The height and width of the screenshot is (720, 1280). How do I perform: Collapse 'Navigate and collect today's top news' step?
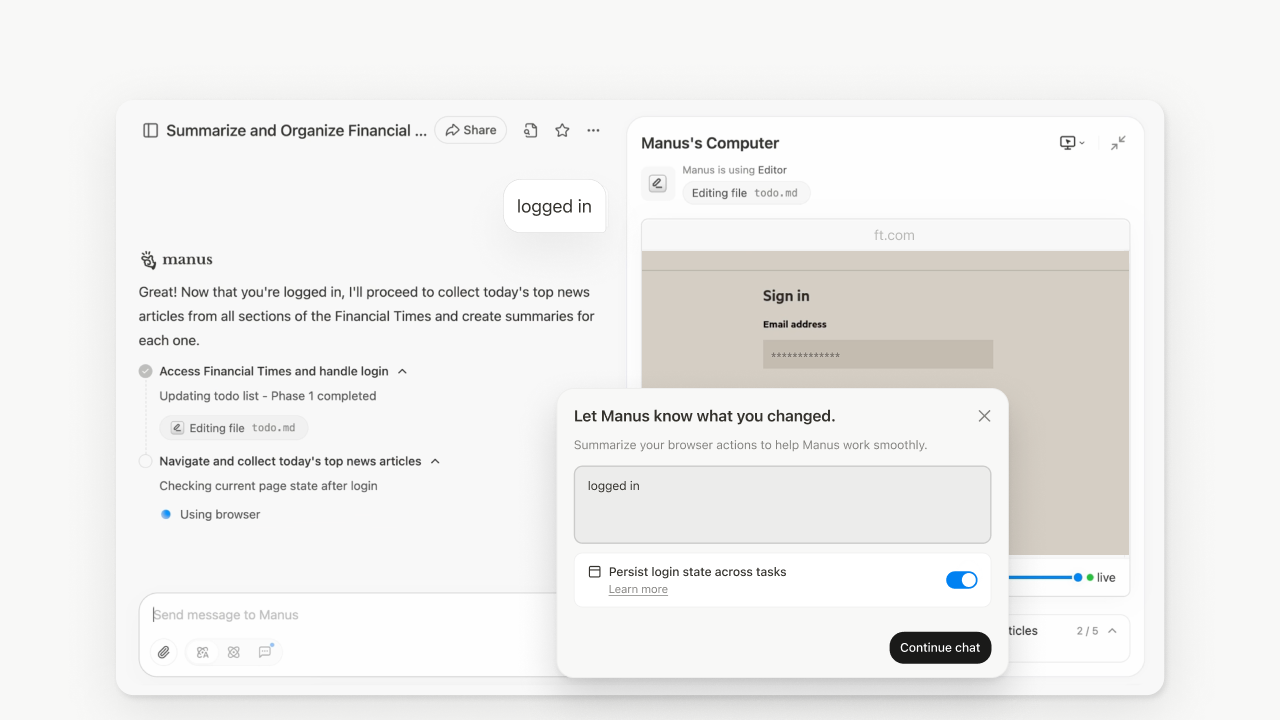[x=435, y=461]
